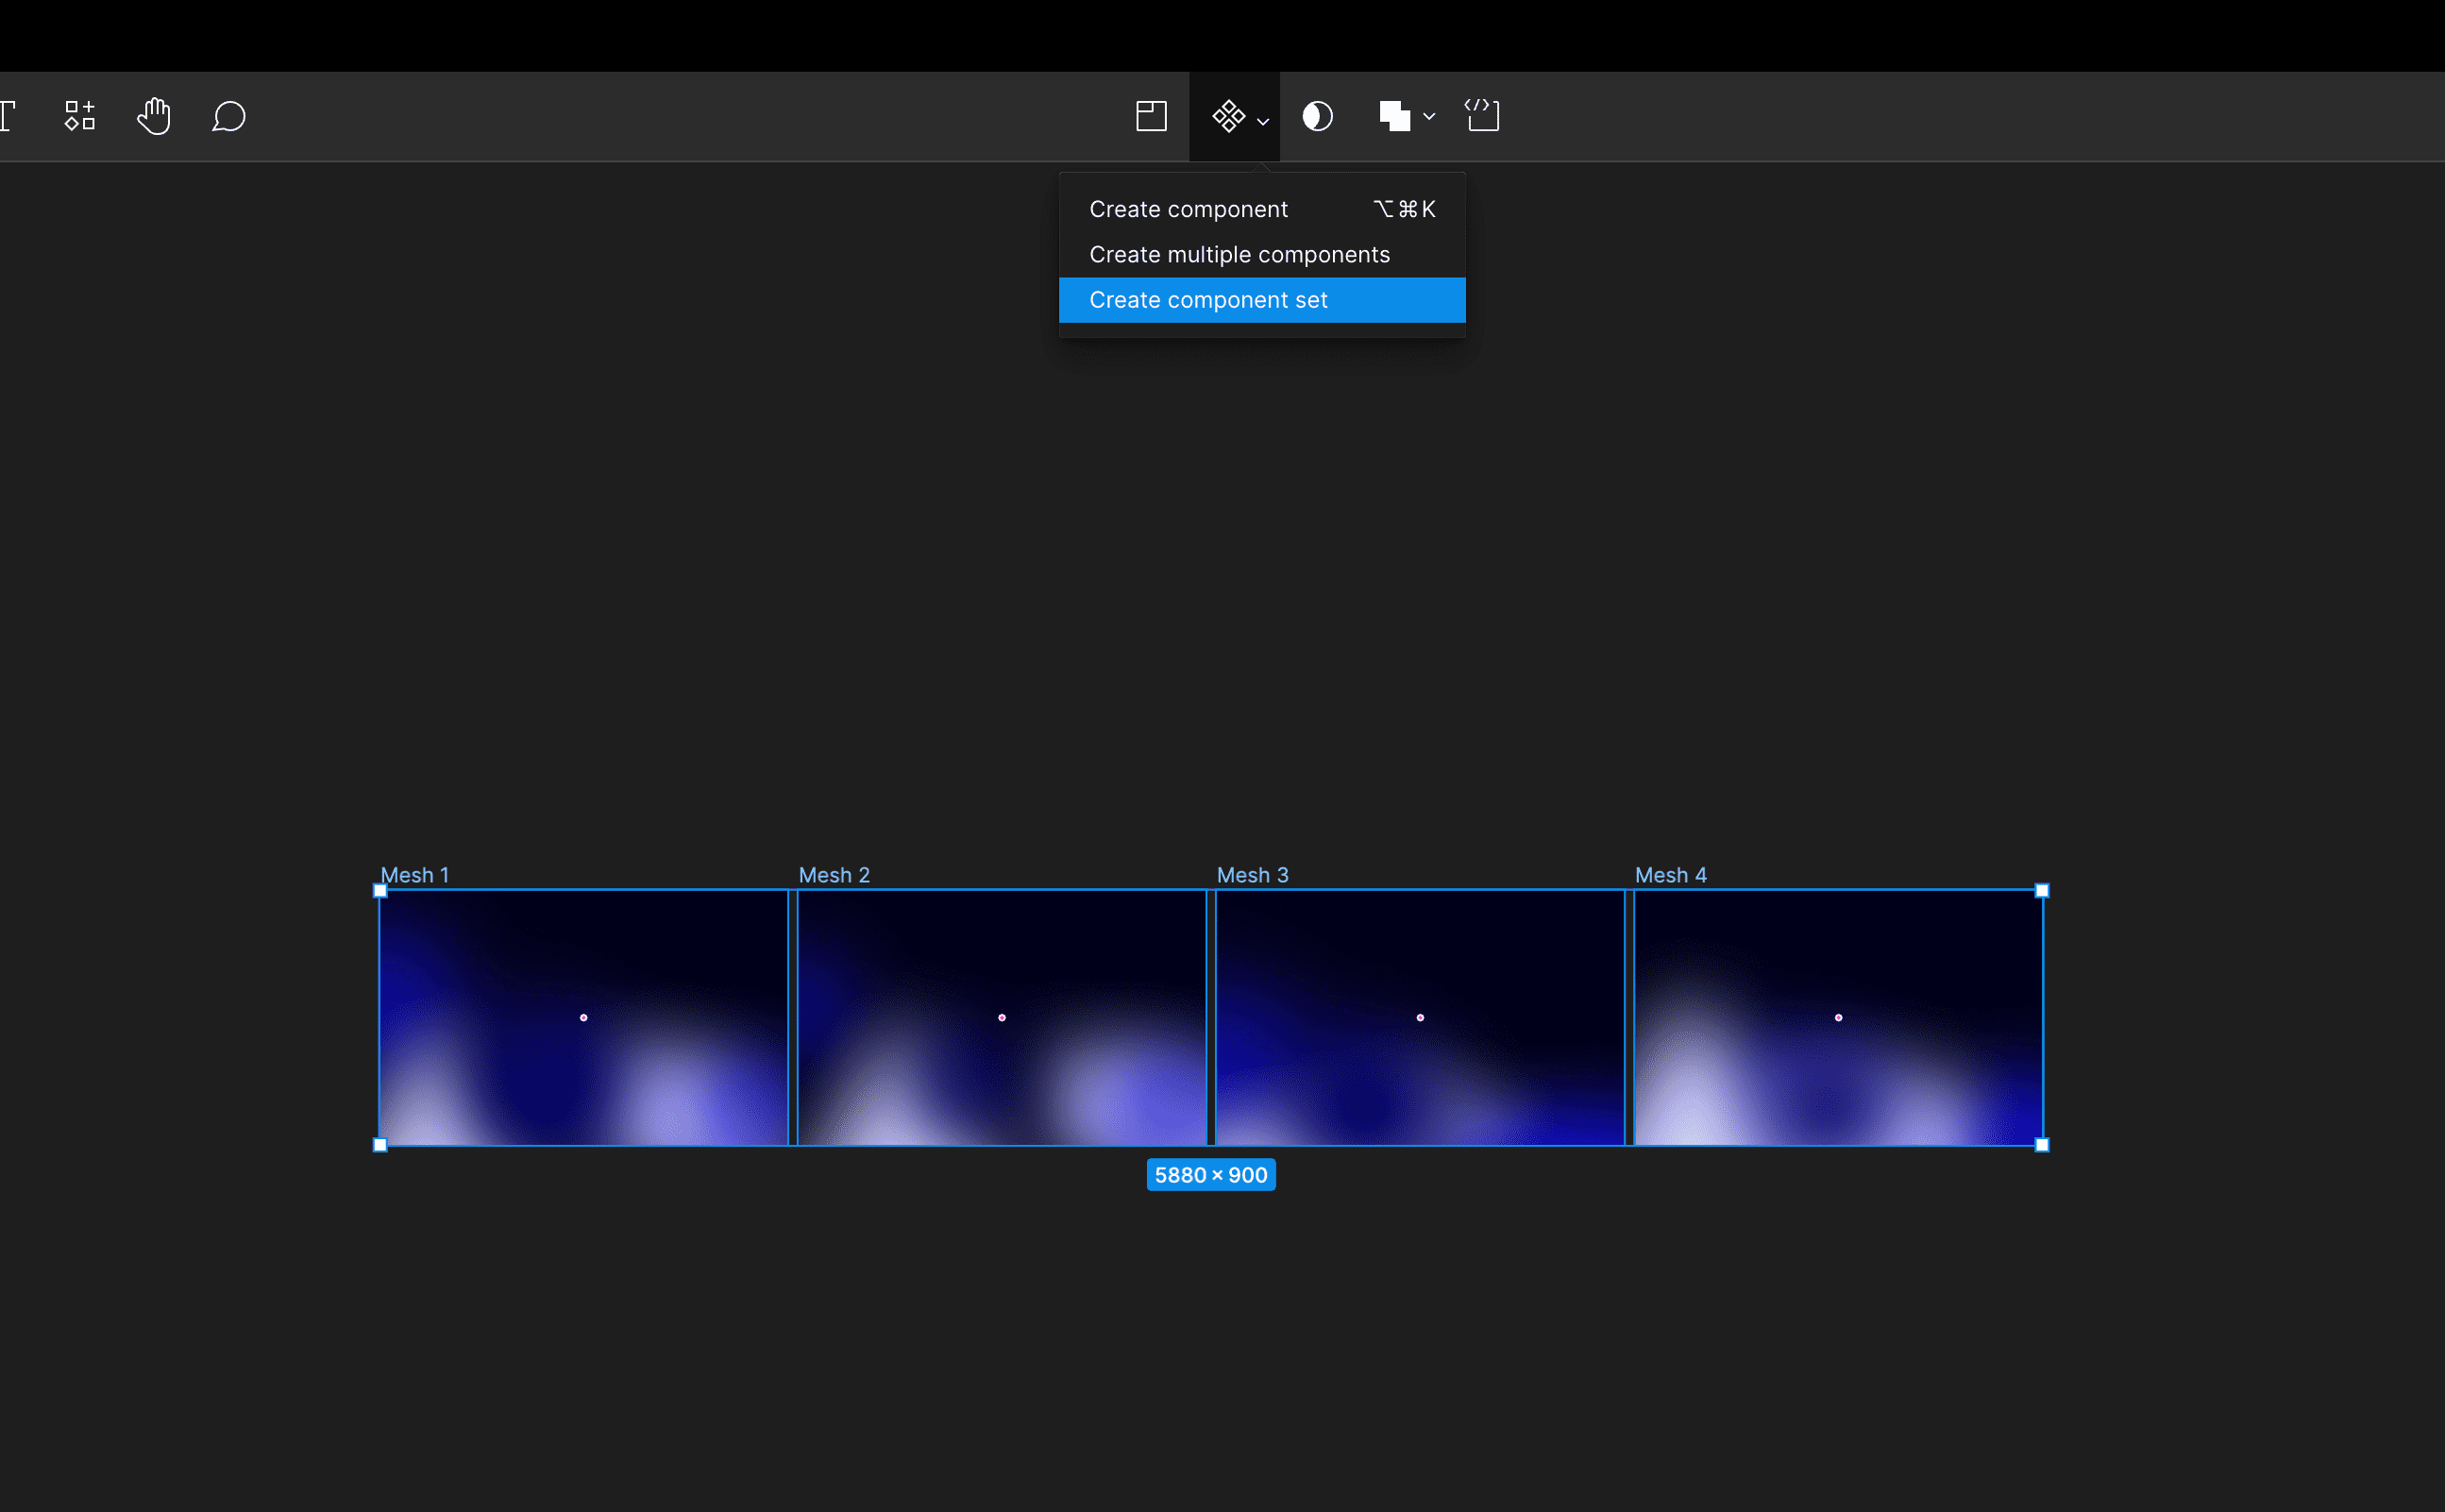Click the Mesh 3 frame label
Viewport: 2445px width, 1512px height.
(1252, 875)
